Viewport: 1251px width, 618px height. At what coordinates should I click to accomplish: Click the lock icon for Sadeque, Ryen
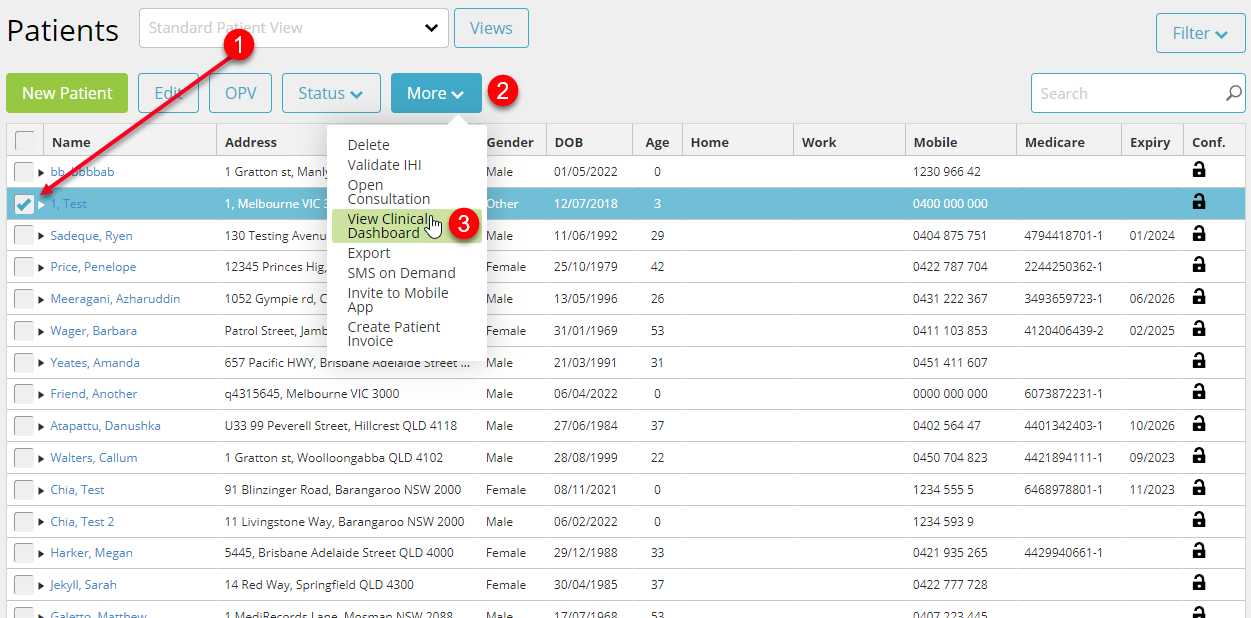(1199, 234)
